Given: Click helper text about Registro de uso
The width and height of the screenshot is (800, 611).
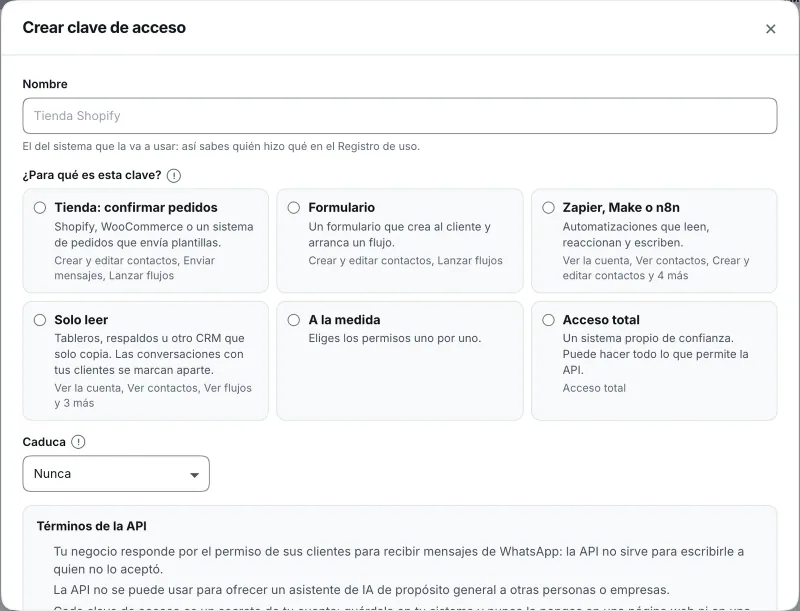Looking at the screenshot, I should 221,146.
